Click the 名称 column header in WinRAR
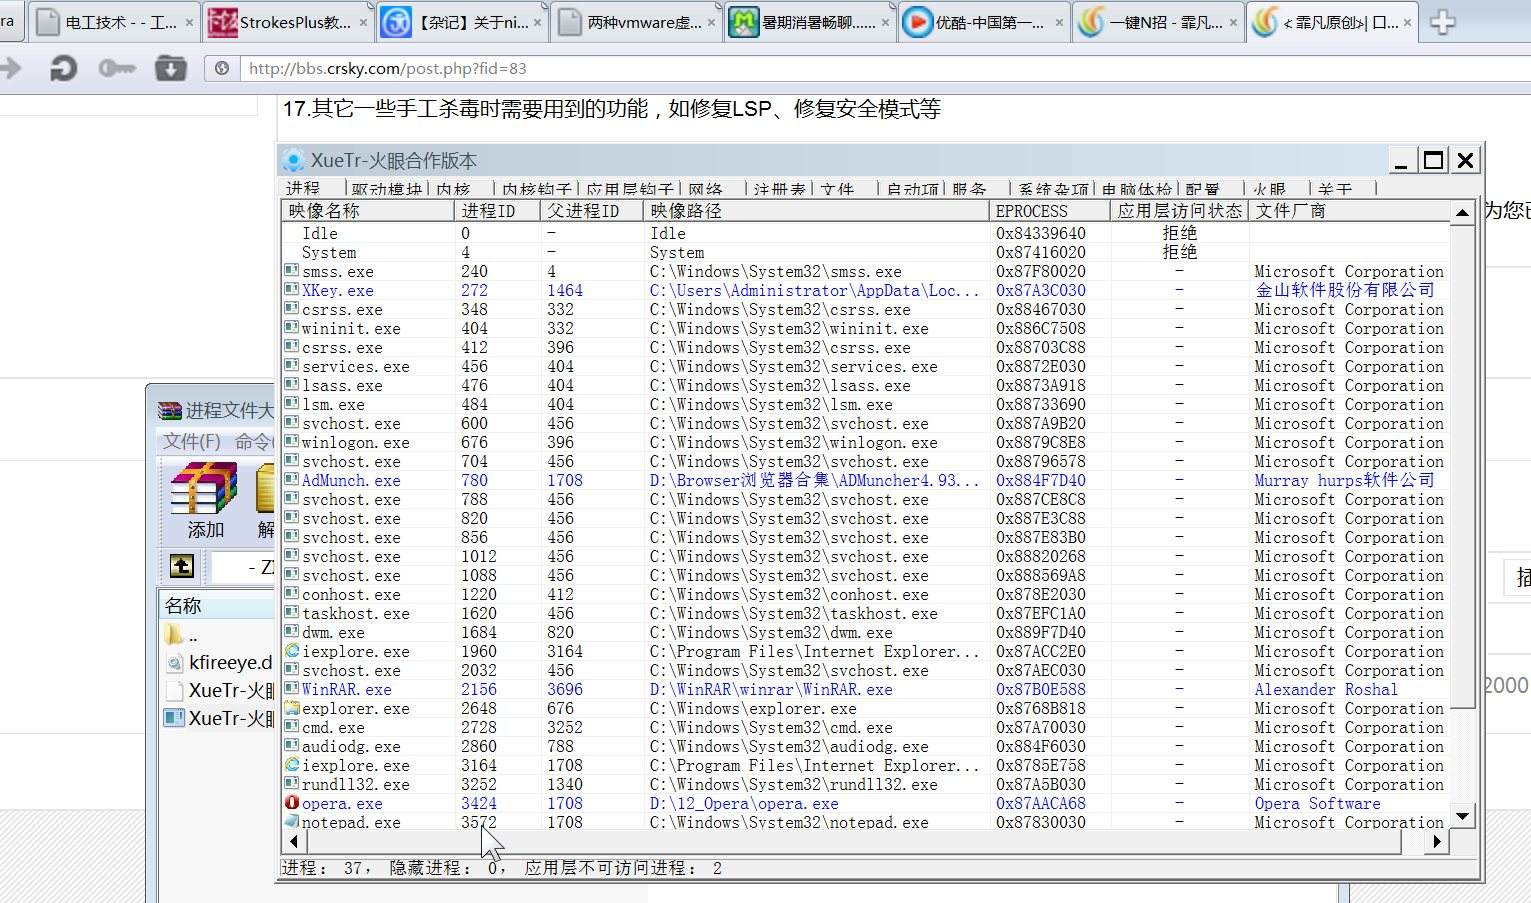This screenshot has width=1531, height=903. coord(216,605)
